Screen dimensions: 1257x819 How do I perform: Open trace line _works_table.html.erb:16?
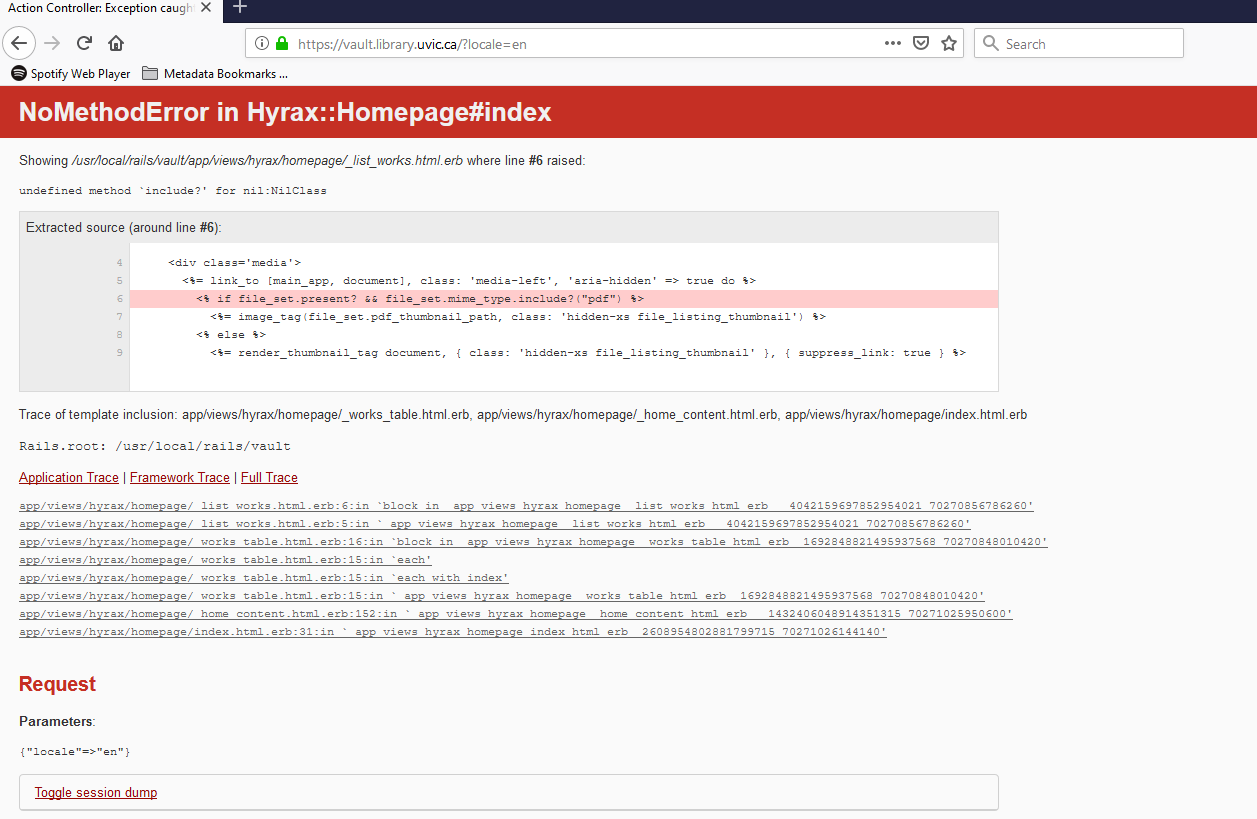pyautogui.click(x=533, y=542)
